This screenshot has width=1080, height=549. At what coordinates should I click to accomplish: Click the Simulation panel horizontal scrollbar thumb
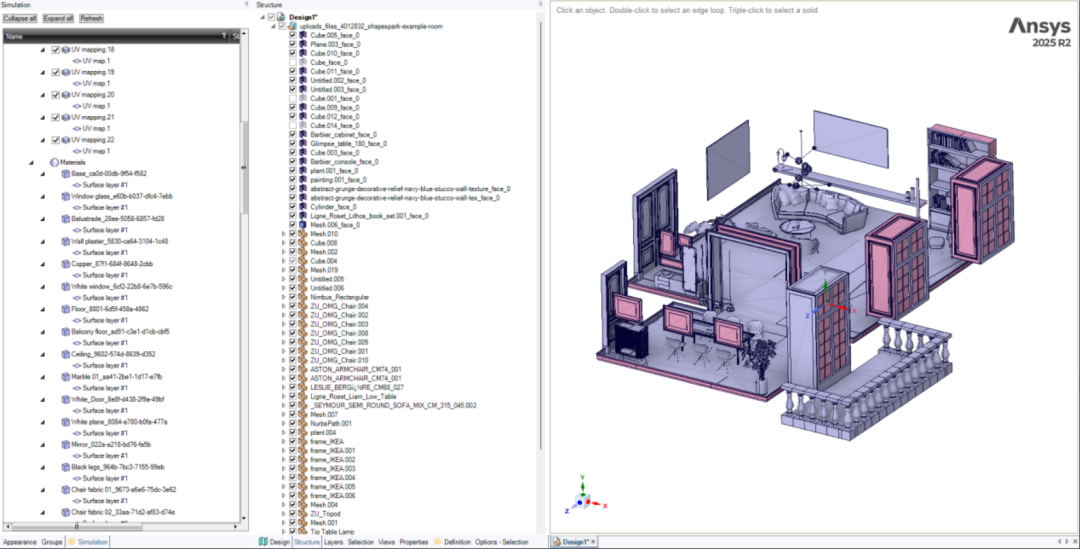(x=76, y=527)
